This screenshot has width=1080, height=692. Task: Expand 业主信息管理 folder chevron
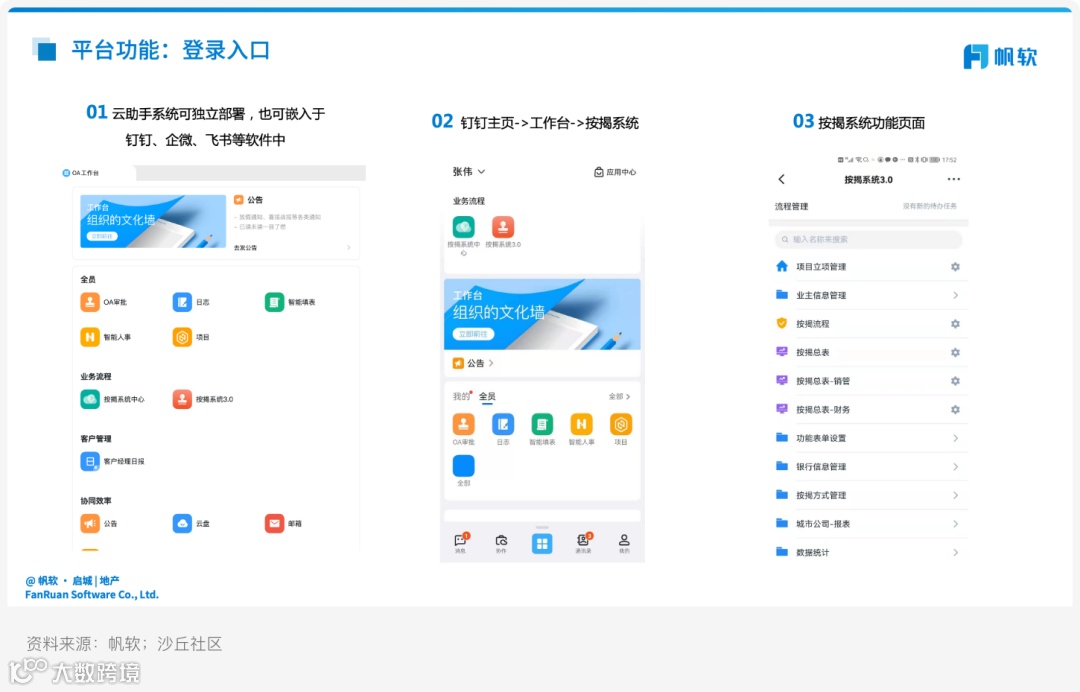[x=955, y=295]
